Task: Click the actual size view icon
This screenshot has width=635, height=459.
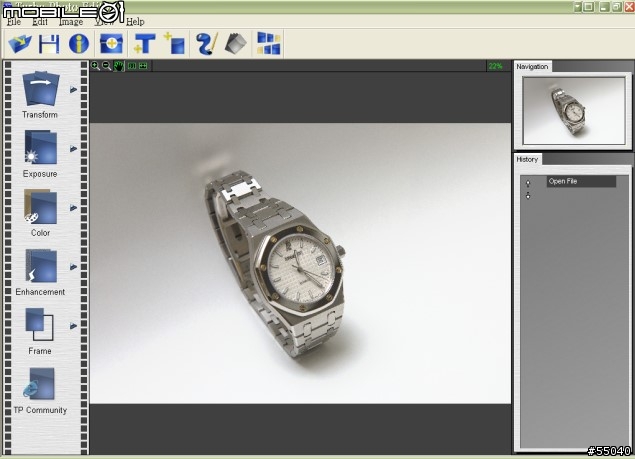Action: pos(132,66)
